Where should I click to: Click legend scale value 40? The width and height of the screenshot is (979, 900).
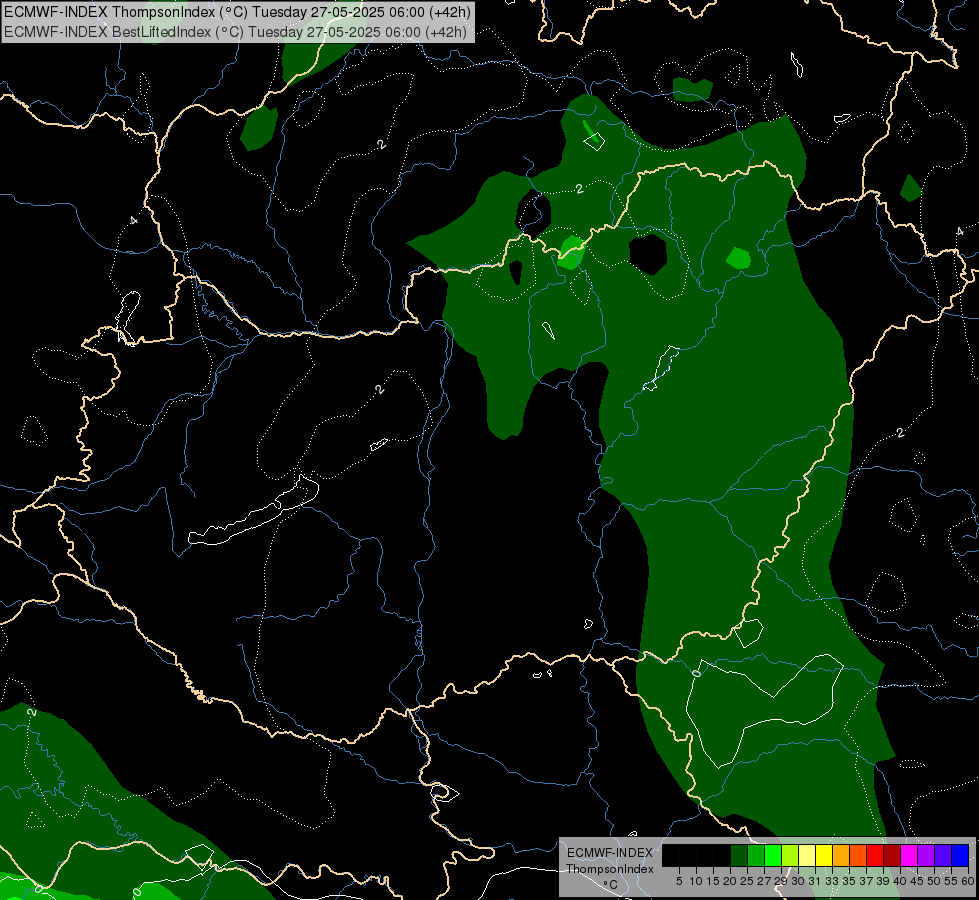coord(900,881)
